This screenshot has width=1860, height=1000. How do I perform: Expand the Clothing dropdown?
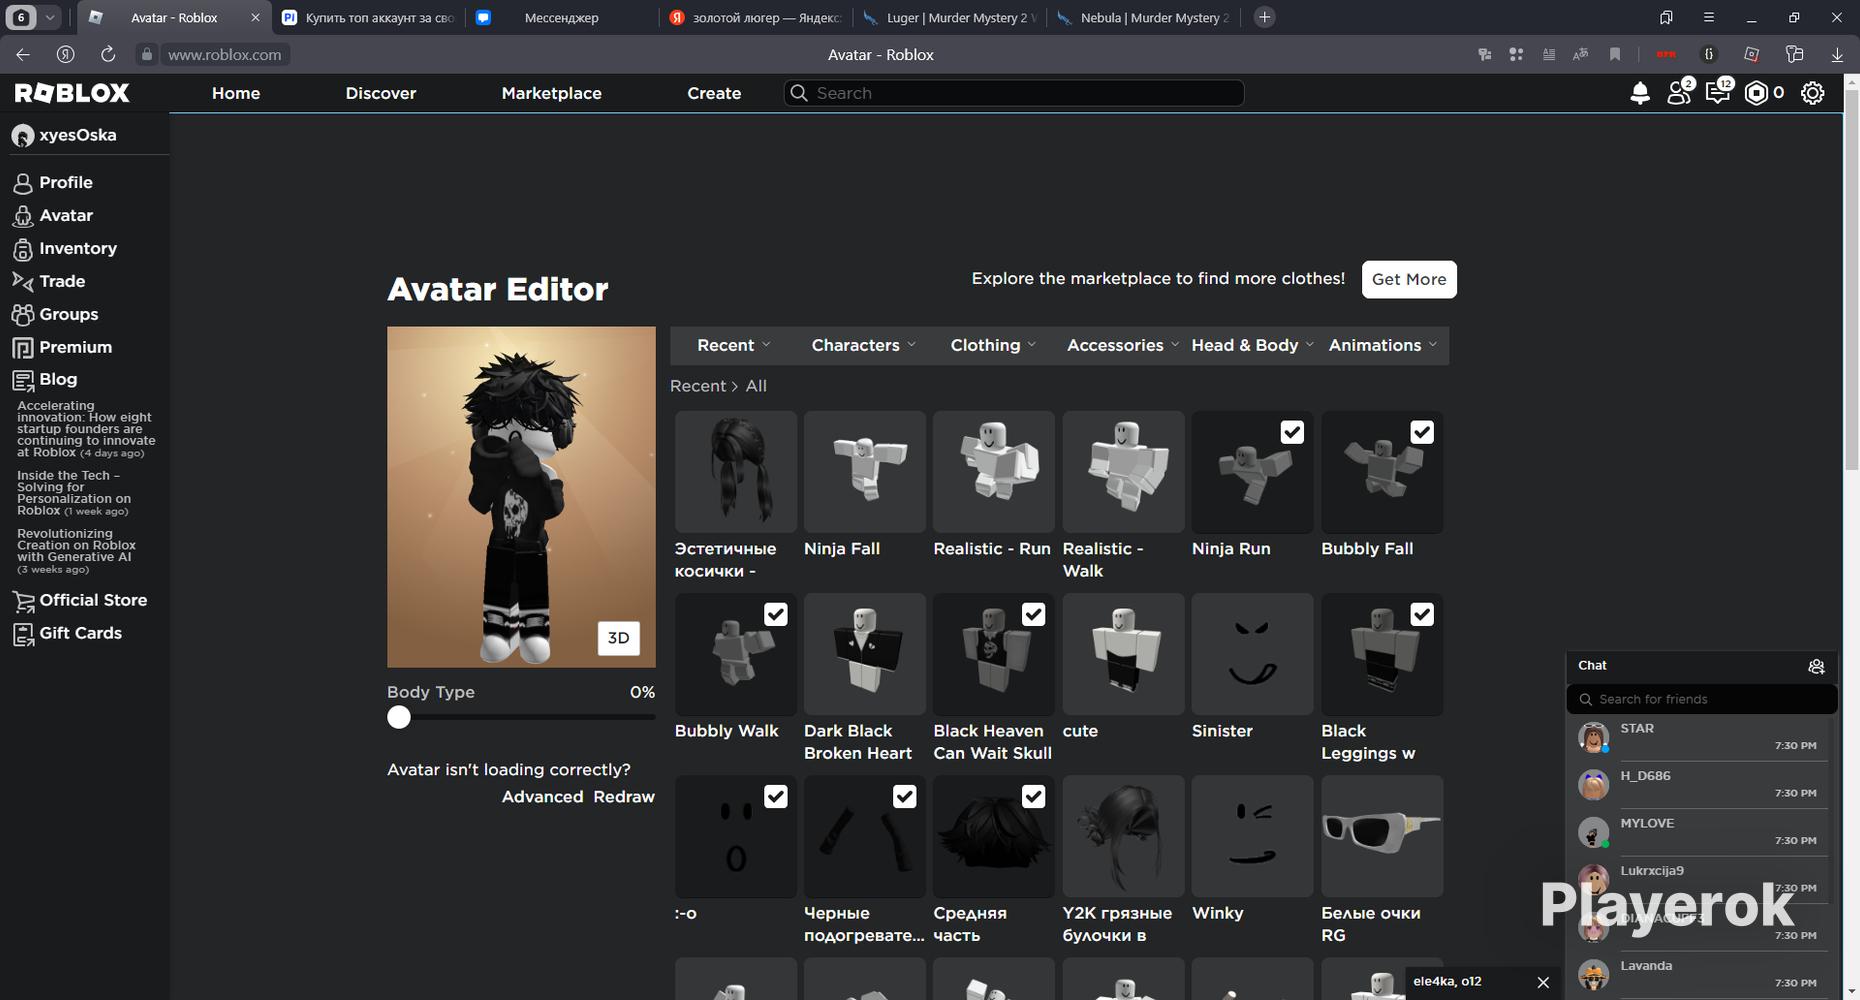tap(993, 345)
